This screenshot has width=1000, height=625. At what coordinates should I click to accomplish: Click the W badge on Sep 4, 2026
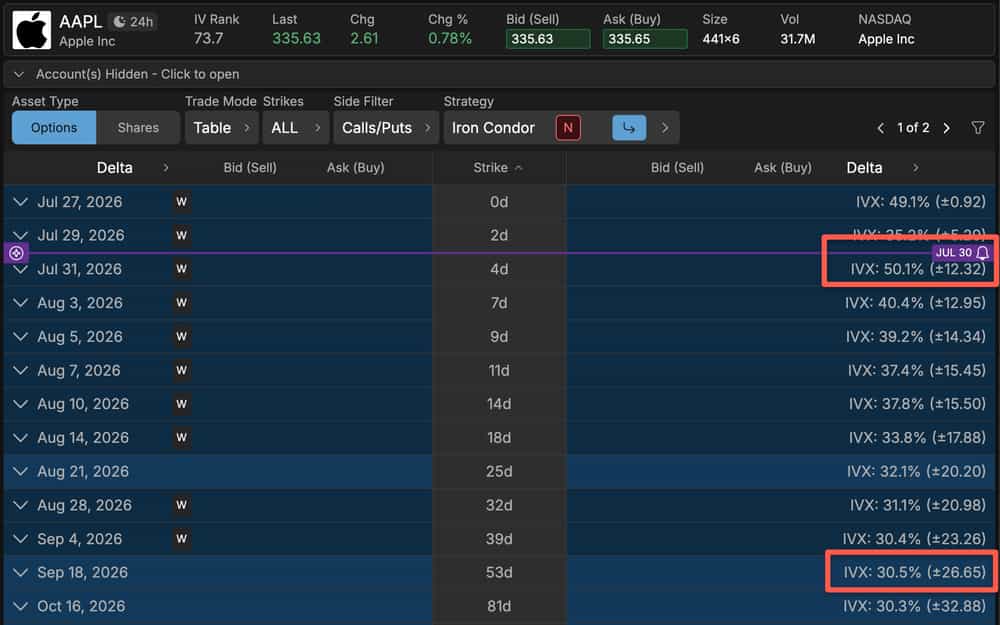[x=182, y=539]
